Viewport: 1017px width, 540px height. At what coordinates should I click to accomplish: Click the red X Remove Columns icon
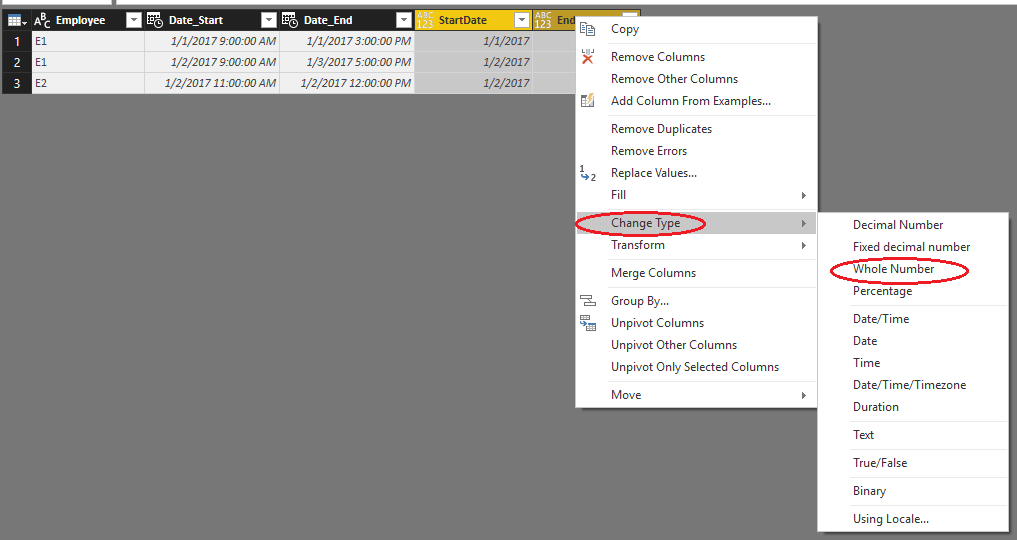tap(588, 57)
